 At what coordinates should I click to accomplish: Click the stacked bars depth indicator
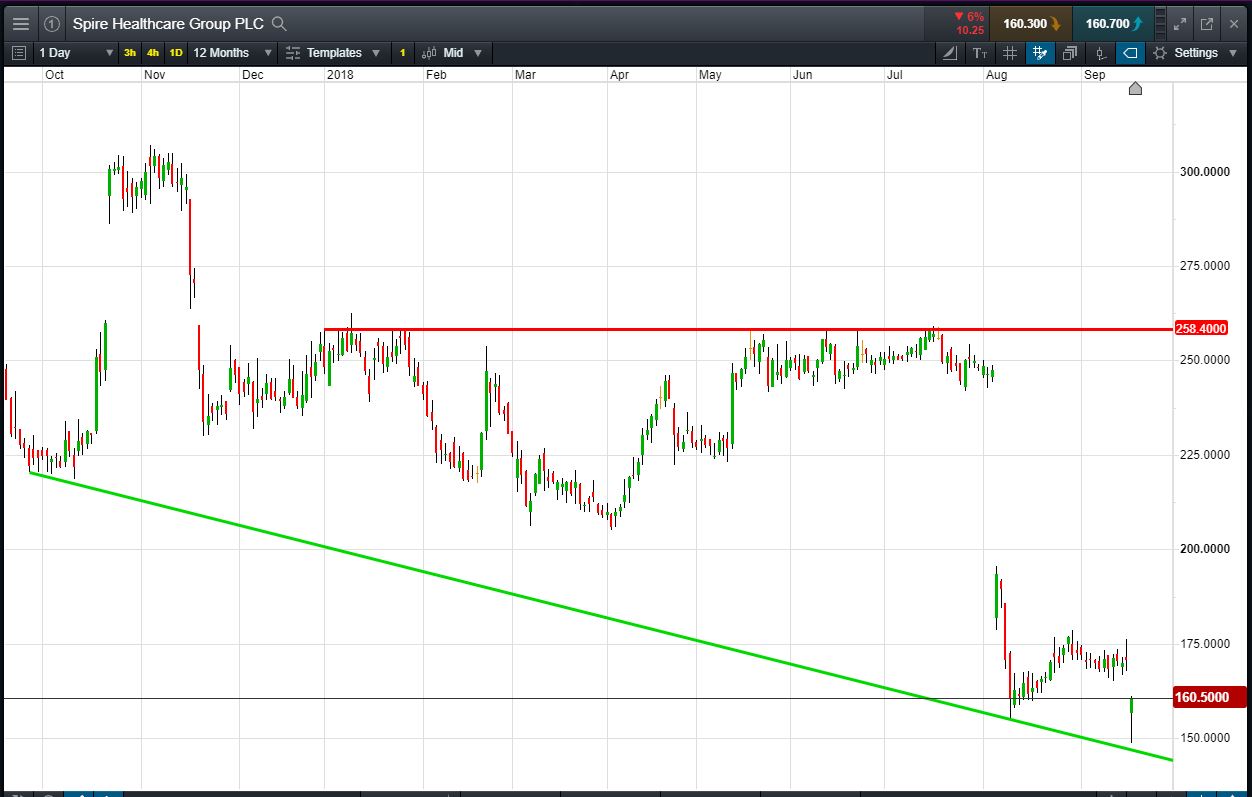(1159, 24)
